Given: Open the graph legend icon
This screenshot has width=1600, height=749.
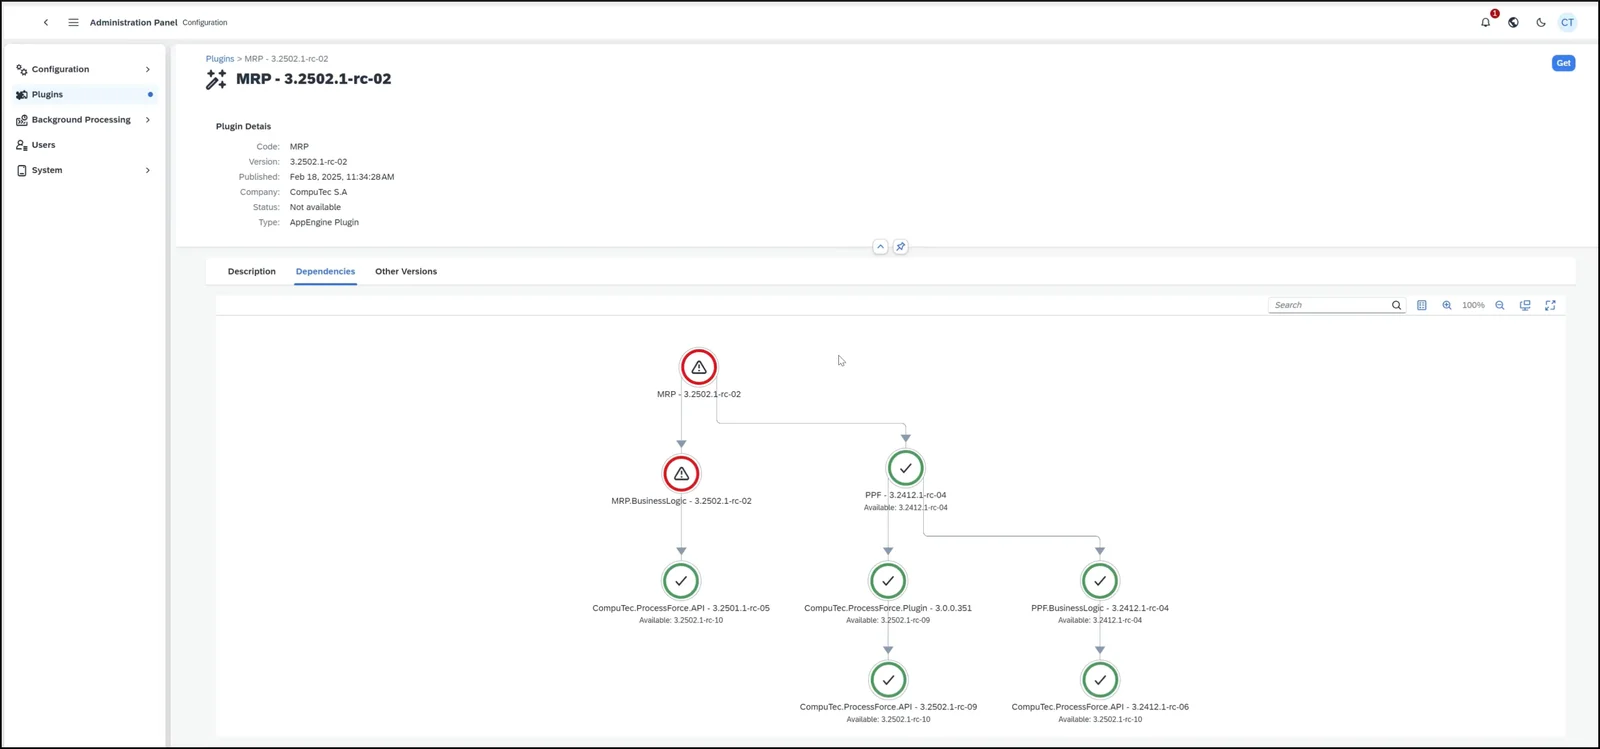Looking at the screenshot, I should coord(1422,305).
